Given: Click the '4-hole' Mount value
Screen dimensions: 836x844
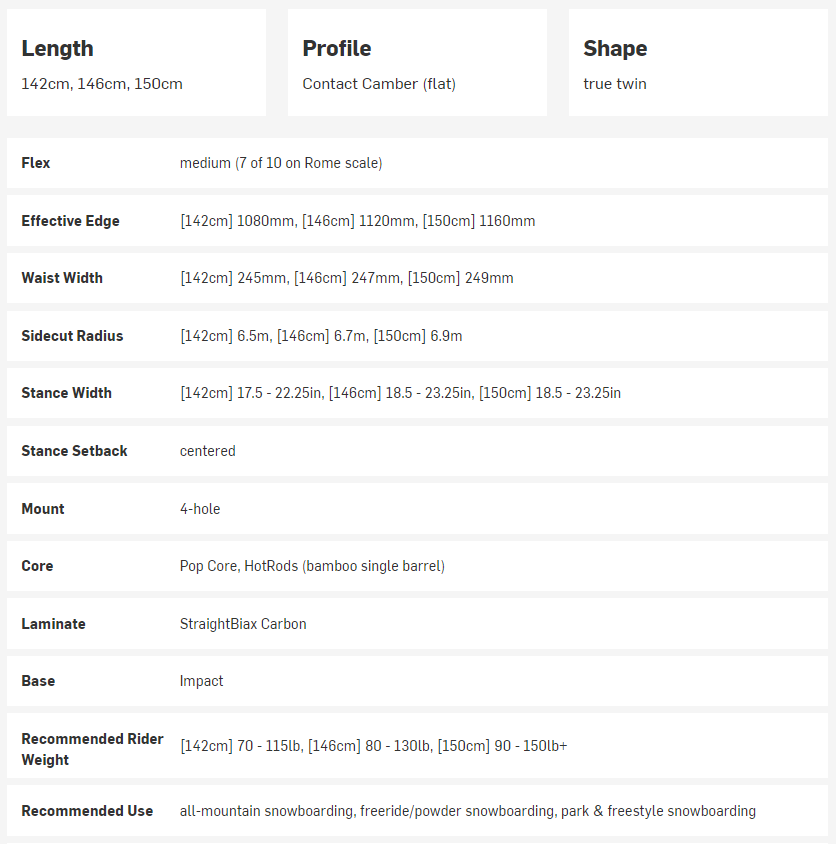Looking at the screenshot, I should click(x=200, y=509).
